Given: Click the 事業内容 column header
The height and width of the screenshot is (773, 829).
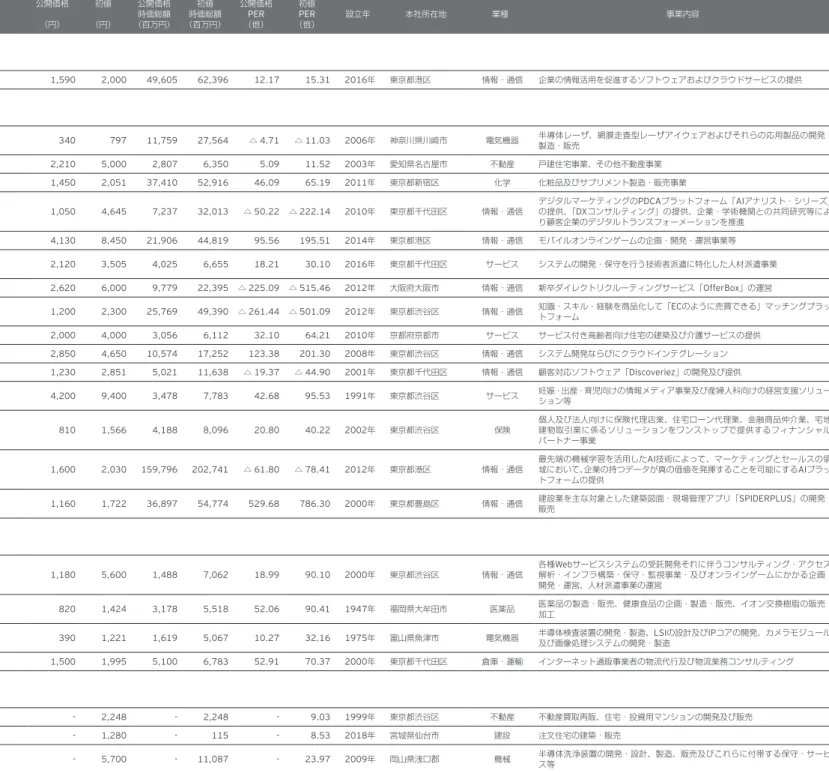Looking at the screenshot, I should click(683, 14).
